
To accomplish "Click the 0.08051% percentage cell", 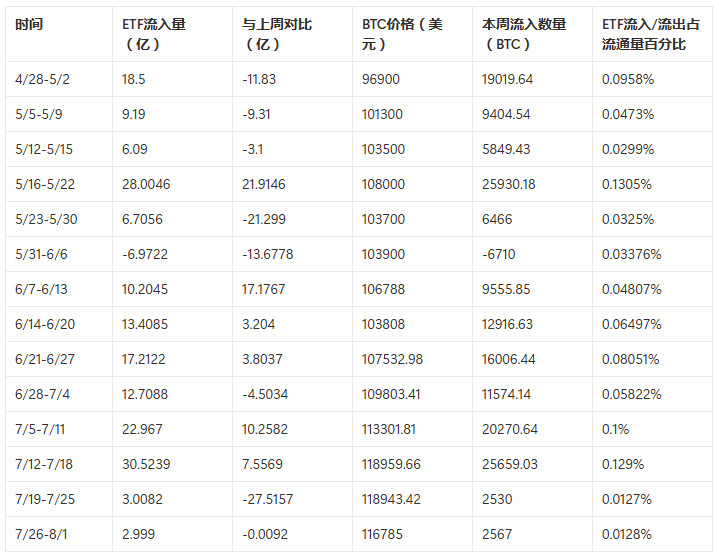I will click(632, 359).
